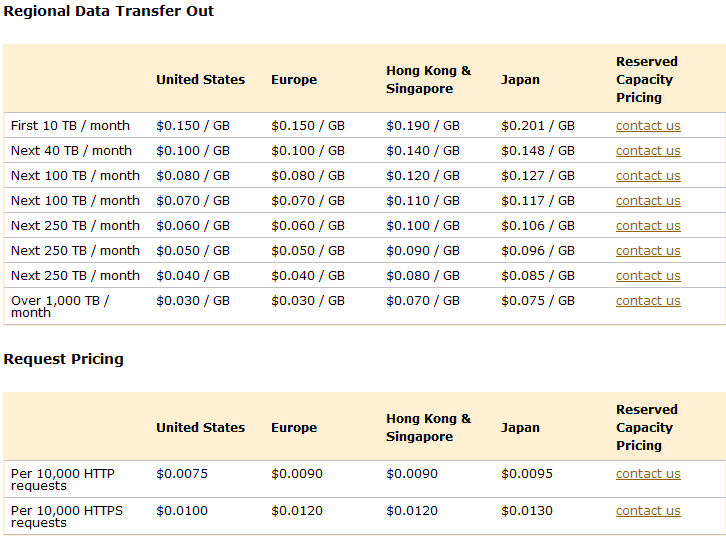Click the $0.201 / GB Japan price cell
The height and width of the screenshot is (537, 726).
point(538,125)
